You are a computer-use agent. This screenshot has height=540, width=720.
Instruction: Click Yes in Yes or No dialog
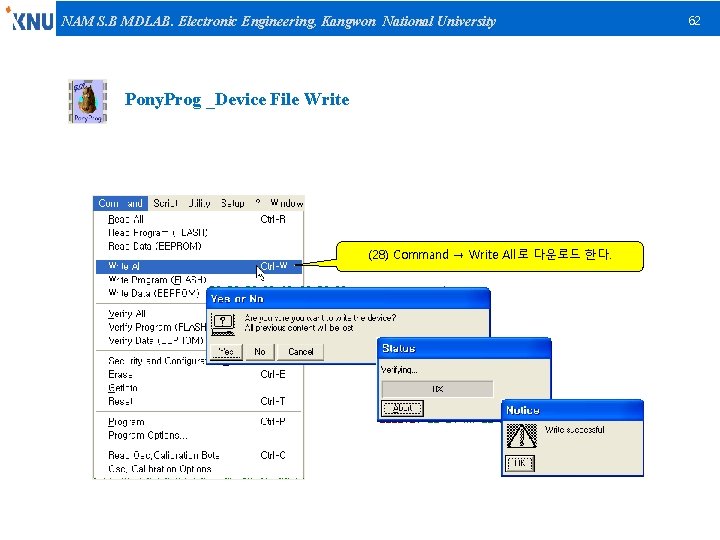tap(226, 352)
